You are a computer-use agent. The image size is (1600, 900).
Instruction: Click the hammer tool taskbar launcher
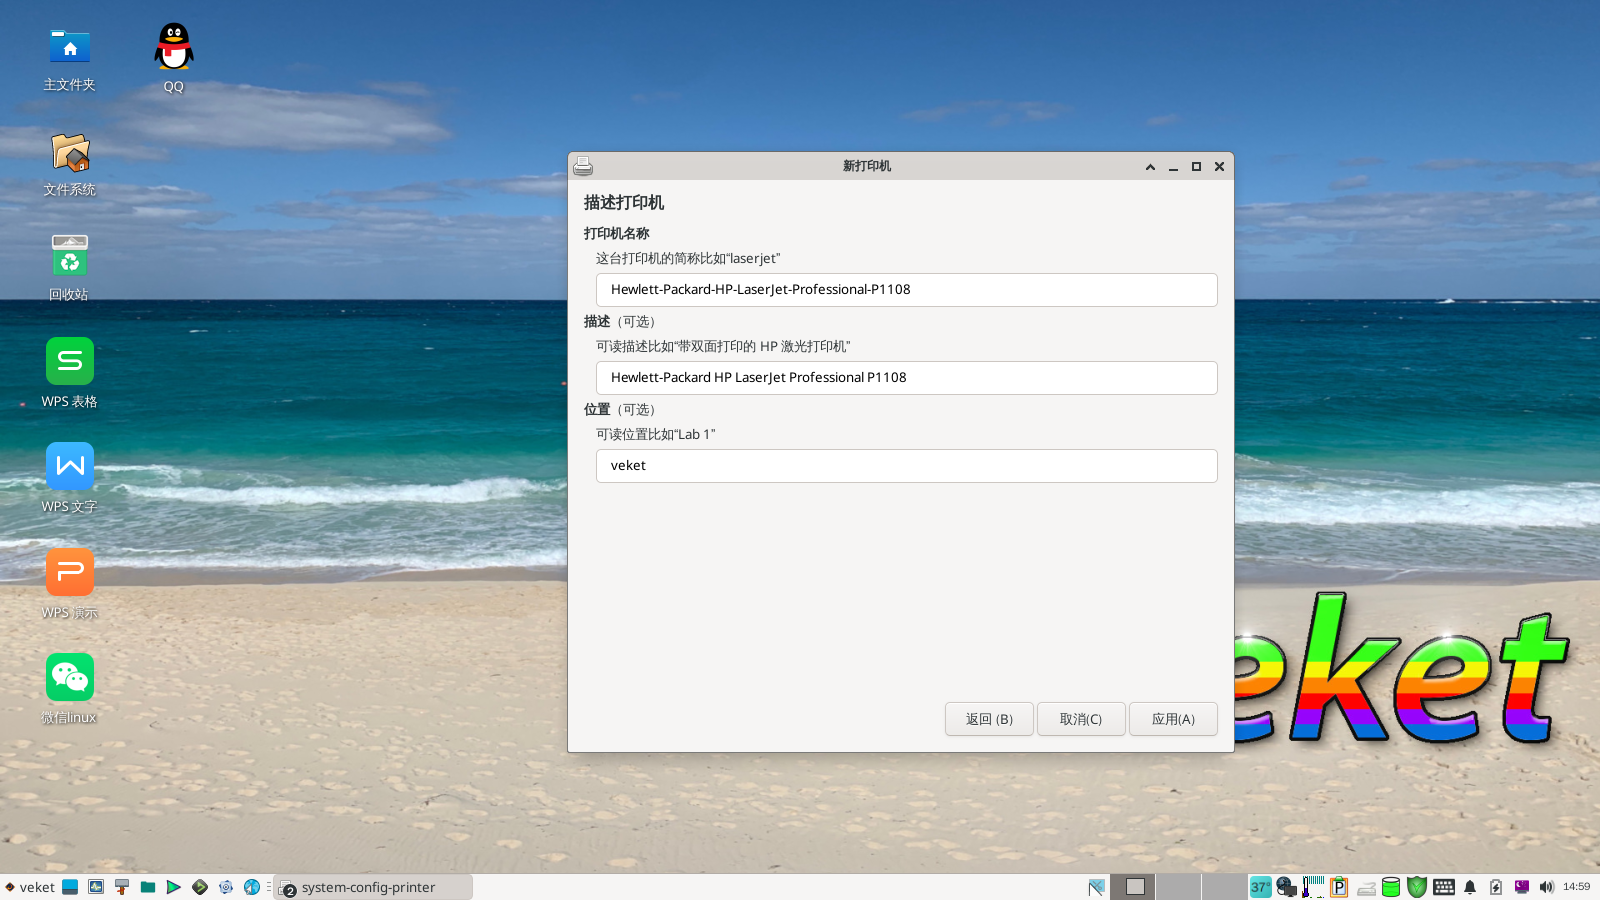(x=122, y=887)
